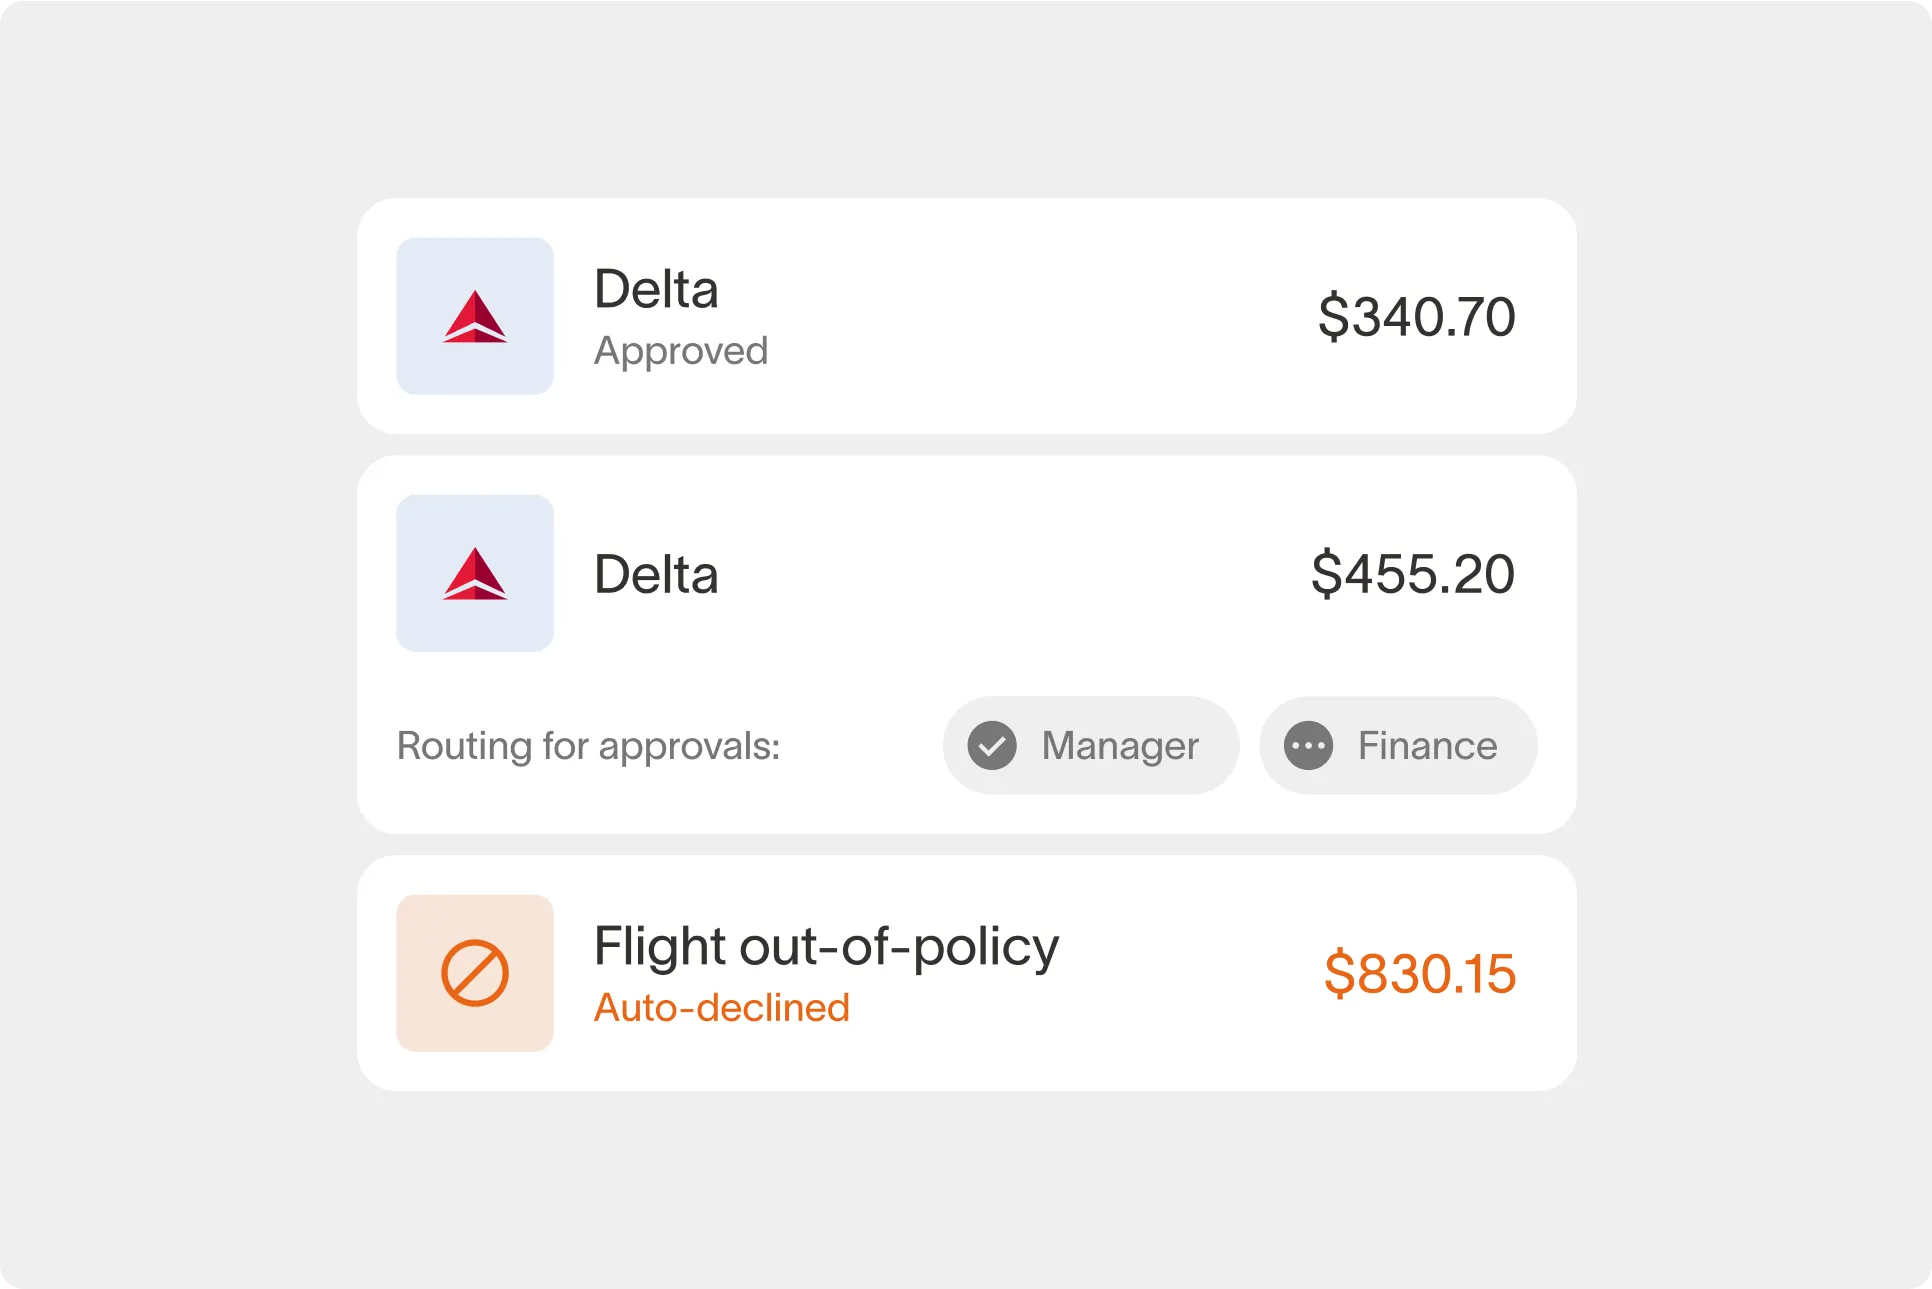
Task: Click the blocked icon on the declined flight
Action: point(474,973)
